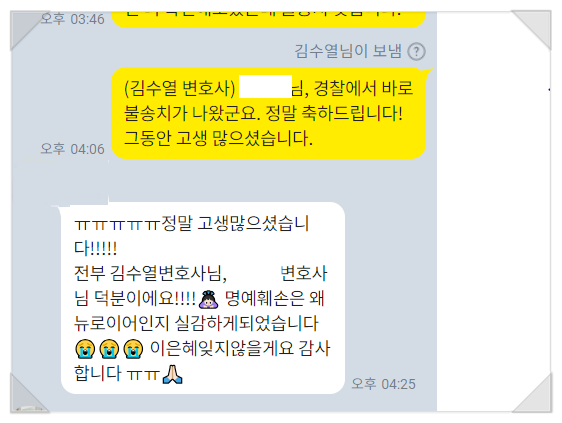Click the 오후 04:25 timestamp

pyautogui.click(x=384, y=384)
